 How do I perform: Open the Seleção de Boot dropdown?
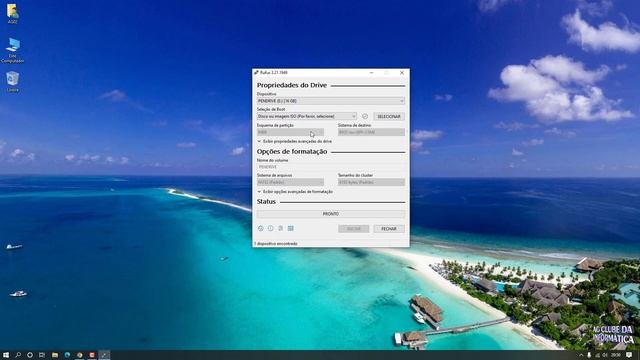[307, 116]
